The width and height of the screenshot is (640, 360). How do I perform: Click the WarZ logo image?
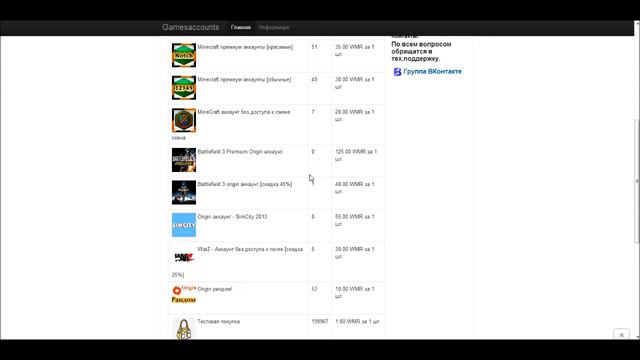[184, 257]
